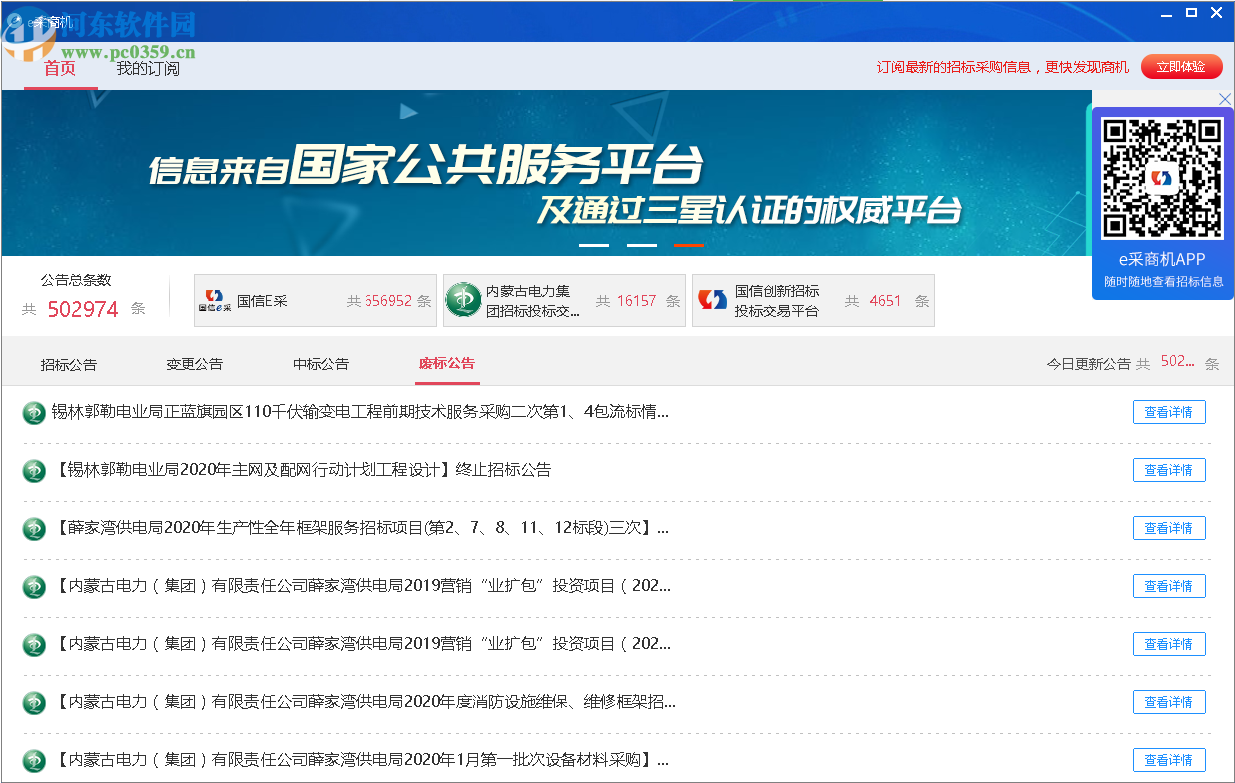Click the 国信E采 count 556952
This screenshot has width=1235, height=783.
[x=388, y=300]
